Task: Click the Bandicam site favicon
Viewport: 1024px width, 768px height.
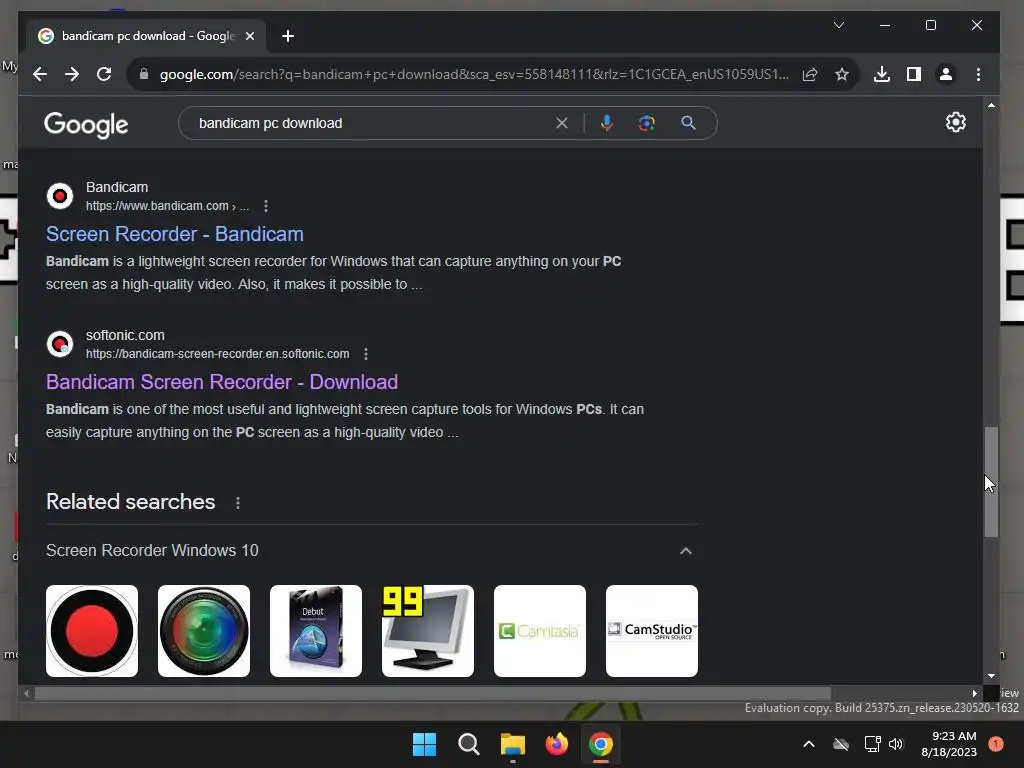Action: tap(60, 196)
